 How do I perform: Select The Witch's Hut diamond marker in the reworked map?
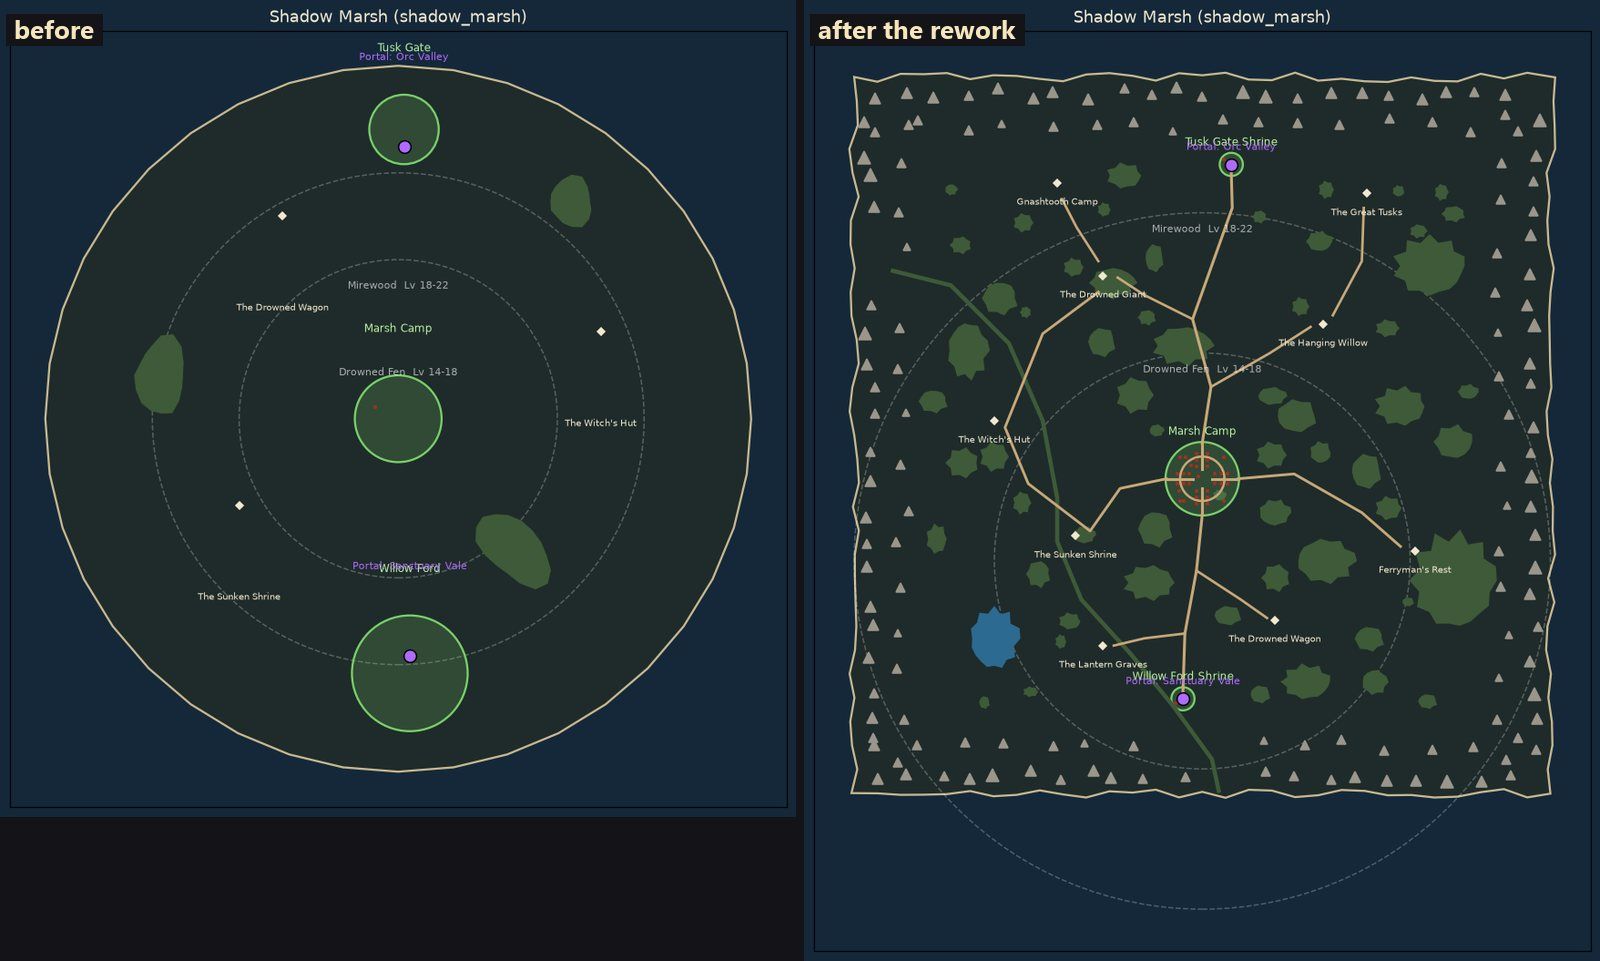(x=994, y=421)
